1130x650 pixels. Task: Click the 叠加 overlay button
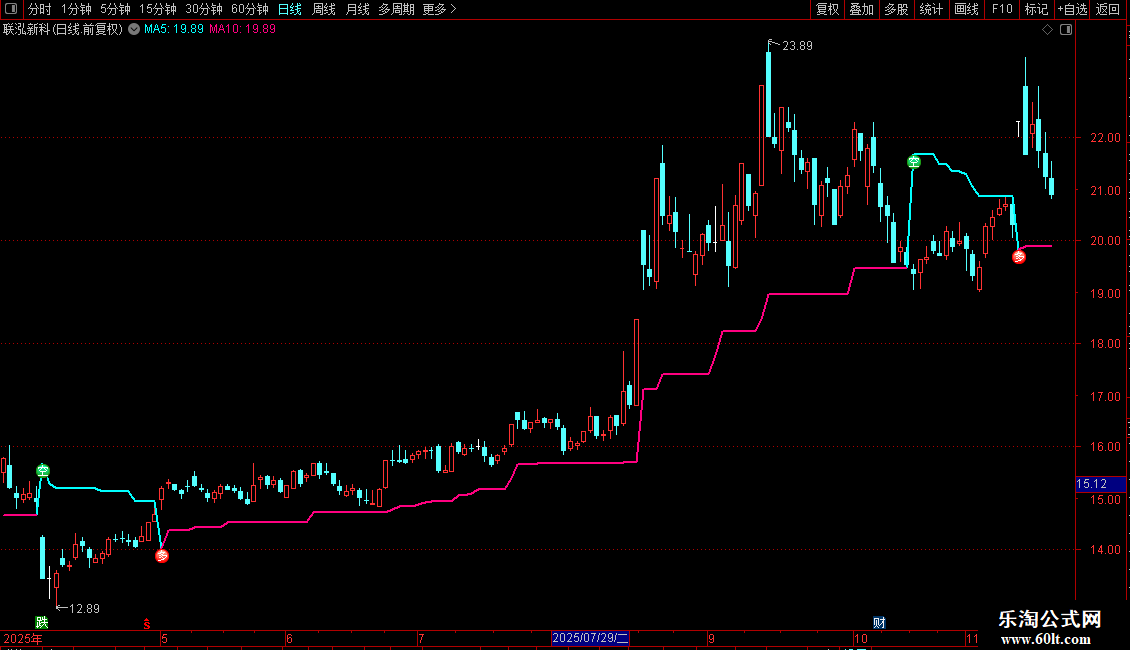click(861, 9)
